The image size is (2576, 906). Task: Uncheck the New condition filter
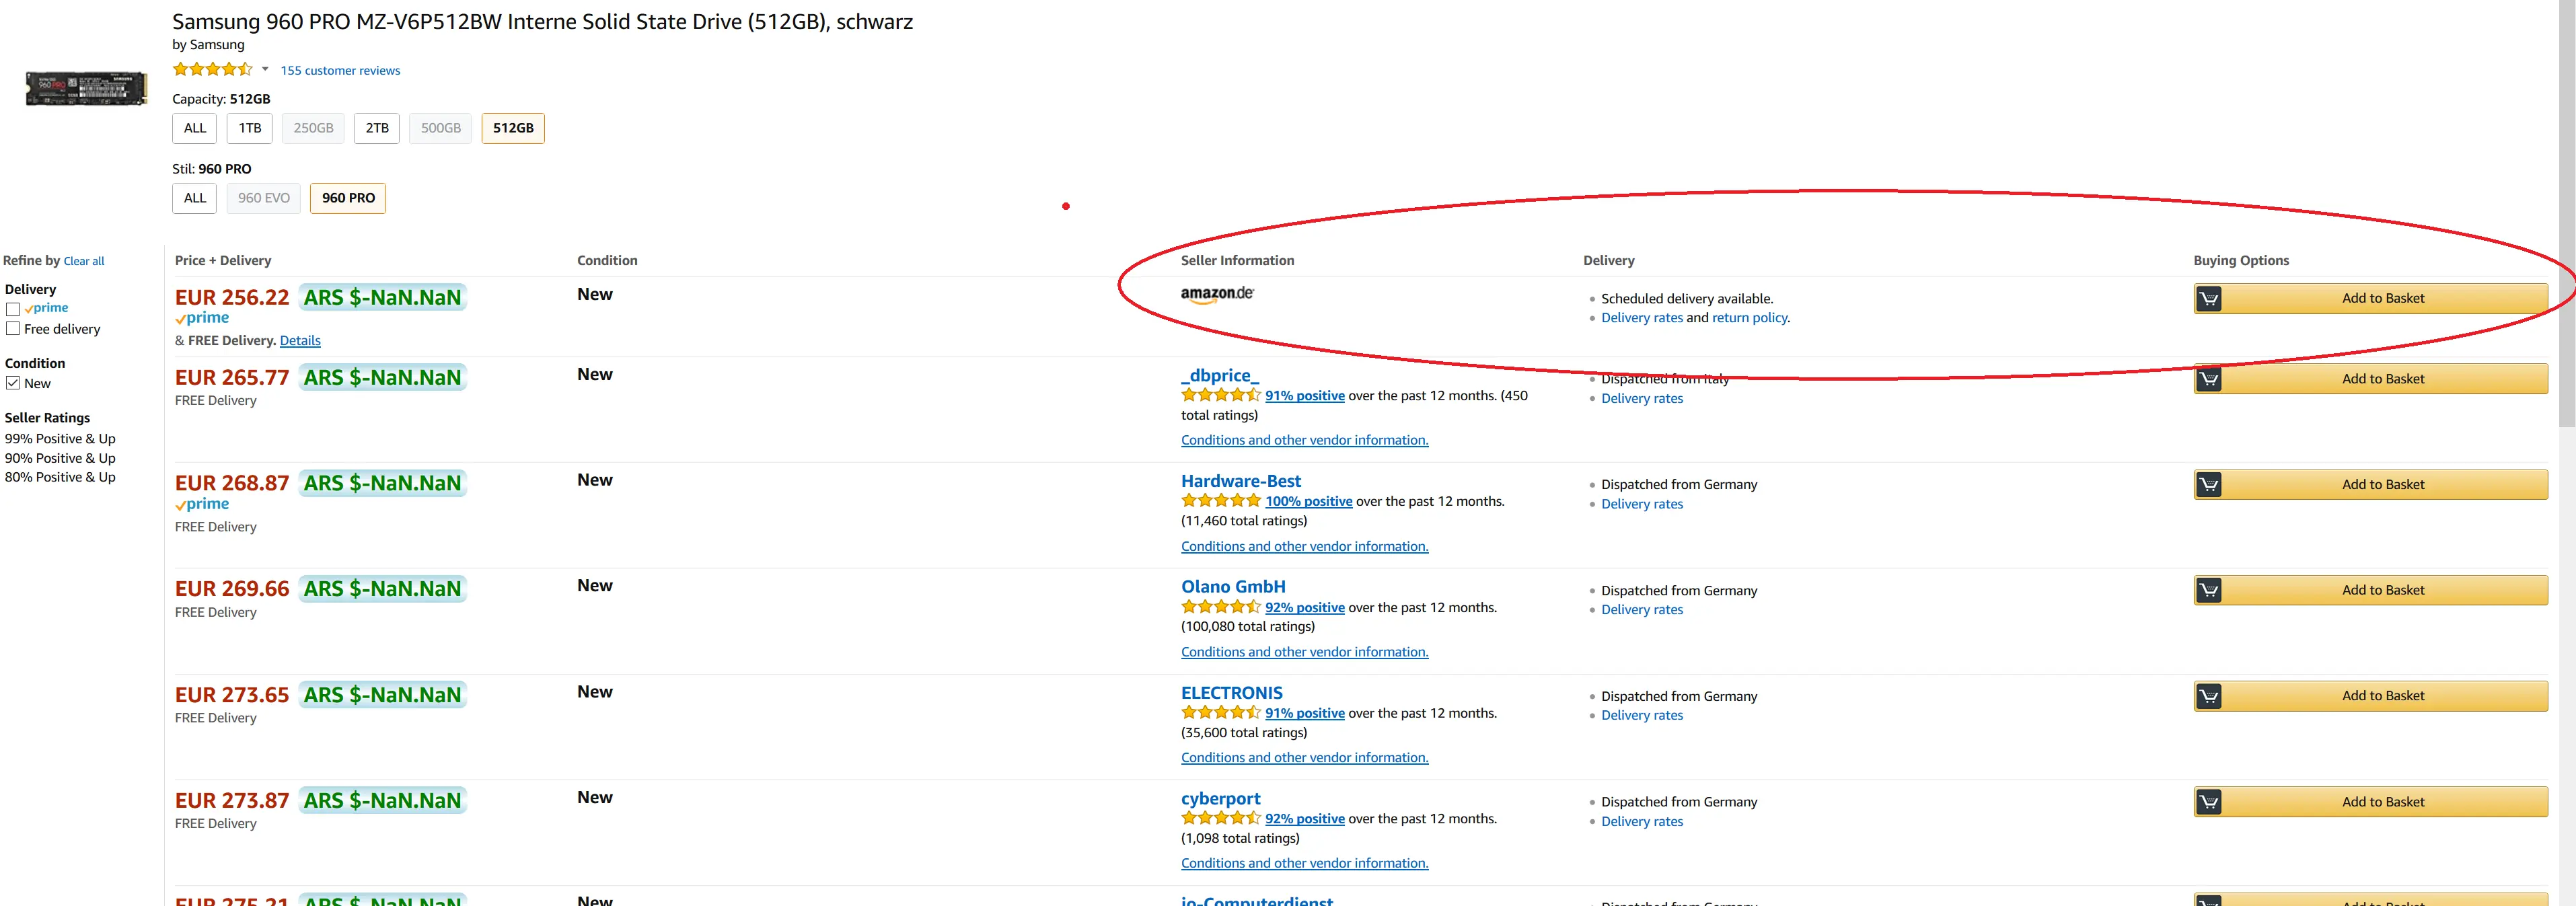(13, 384)
